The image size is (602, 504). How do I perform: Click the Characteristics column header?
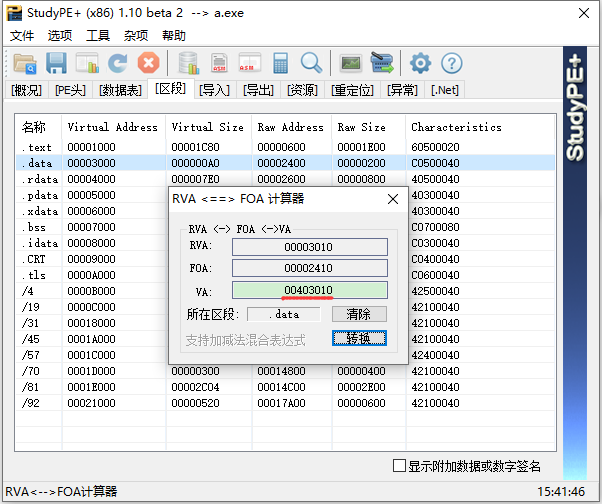click(x=480, y=127)
